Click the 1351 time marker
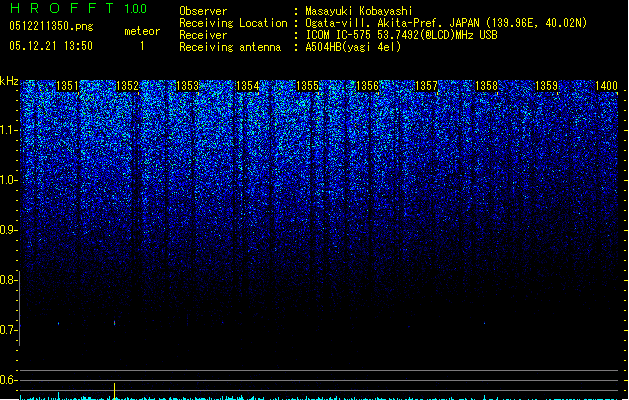 [x=67, y=86]
